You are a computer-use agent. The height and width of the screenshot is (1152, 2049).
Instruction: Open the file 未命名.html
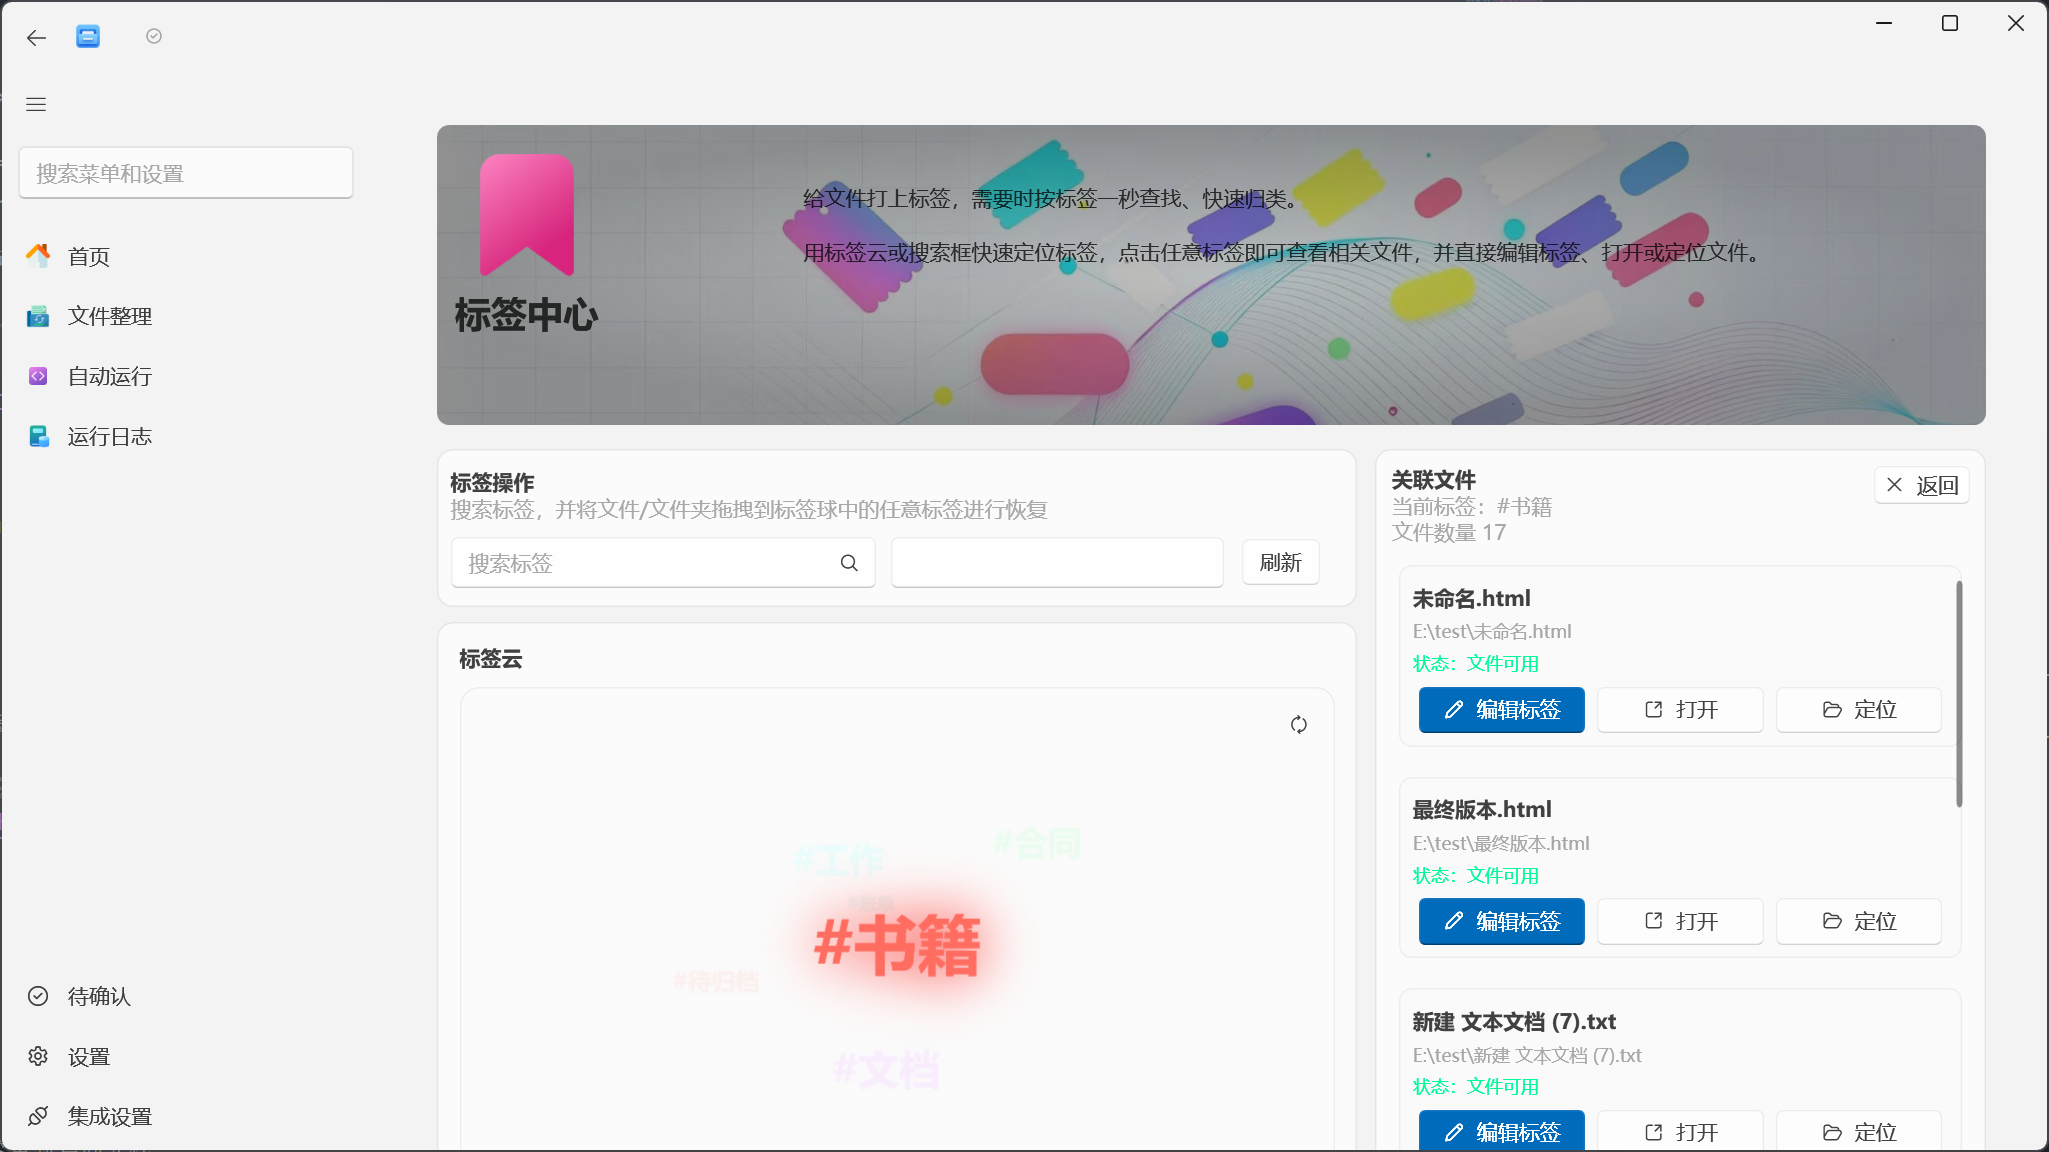1680,710
